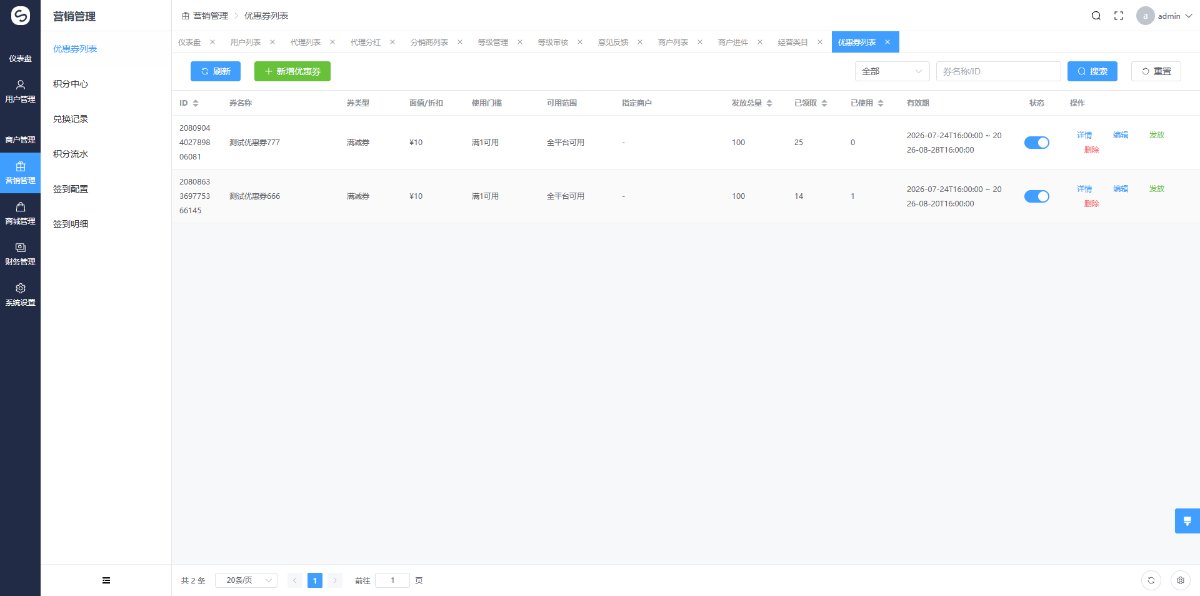The width and height of the screenshot is (1200, 596).
Task: Click the refresh icon at bottom right
Action: (x=1152, y=580)
